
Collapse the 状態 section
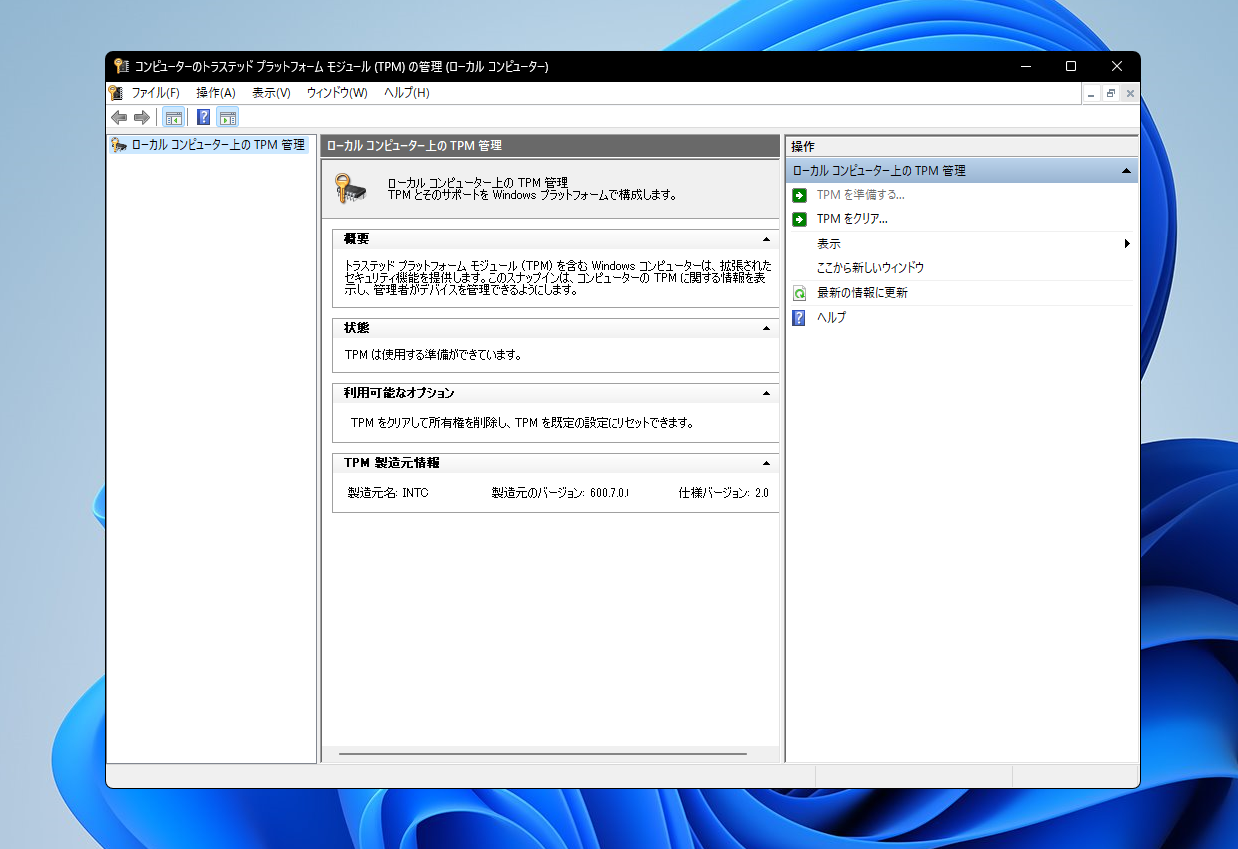[x=766, y=328]
